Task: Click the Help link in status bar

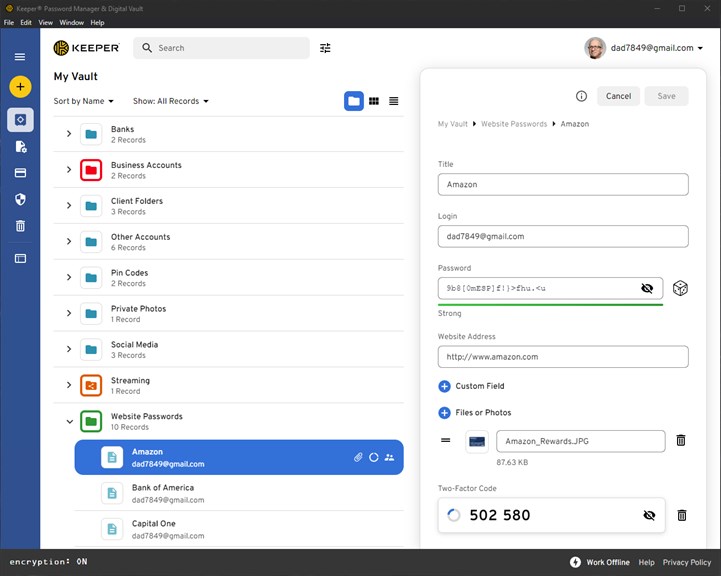Action: pyautogui.click(x=646, y=562)
